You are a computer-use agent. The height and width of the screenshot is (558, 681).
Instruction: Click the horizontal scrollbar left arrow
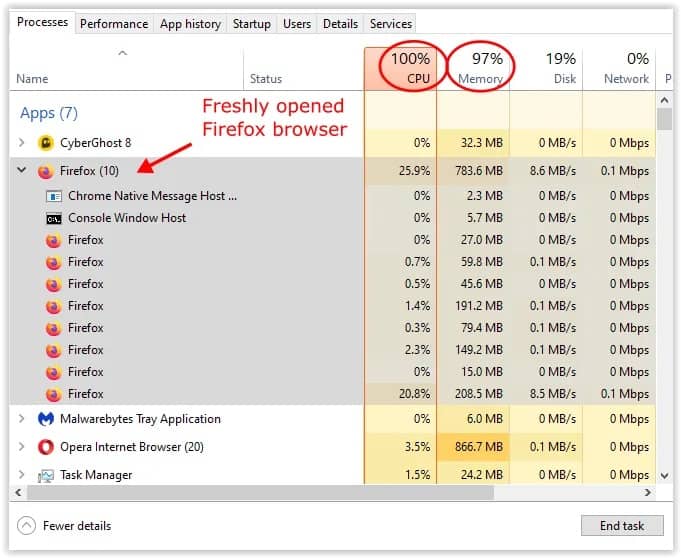click(18, 492)
